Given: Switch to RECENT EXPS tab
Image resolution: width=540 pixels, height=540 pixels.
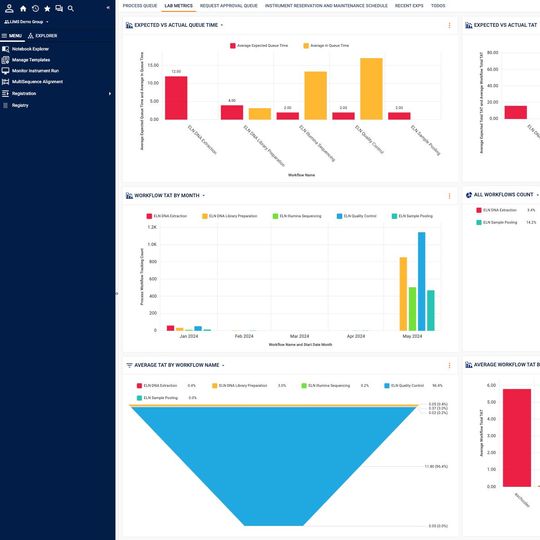Looking at the screenshot, I should 409,6.
